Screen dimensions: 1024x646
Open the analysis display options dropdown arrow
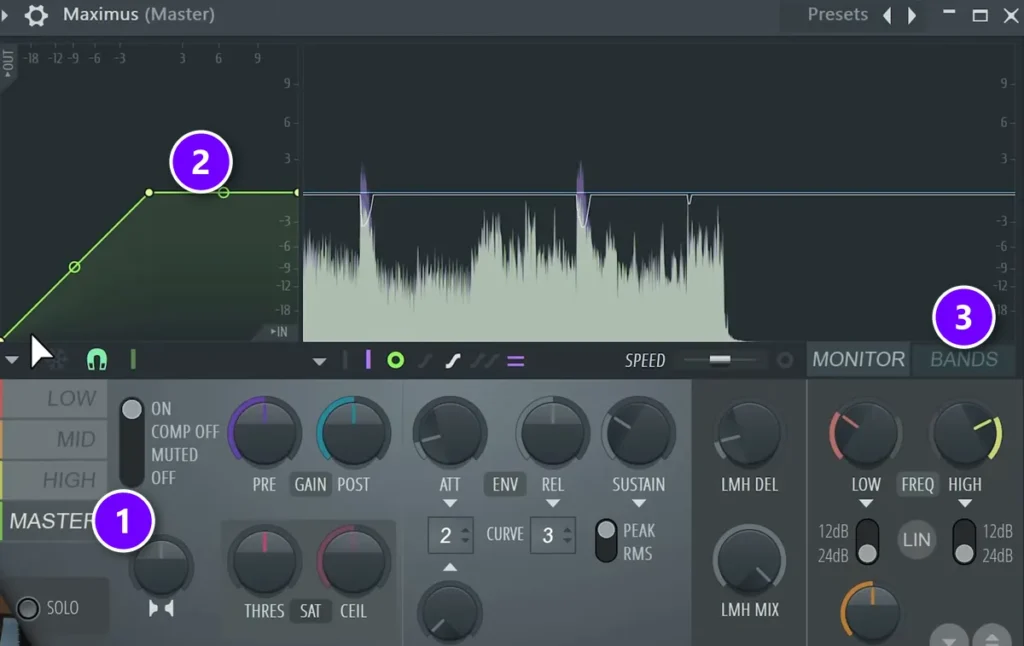(x=319, y=361)
